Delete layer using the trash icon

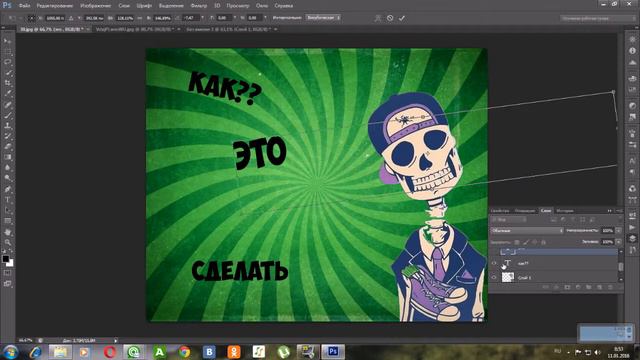[x=610, y=287]
